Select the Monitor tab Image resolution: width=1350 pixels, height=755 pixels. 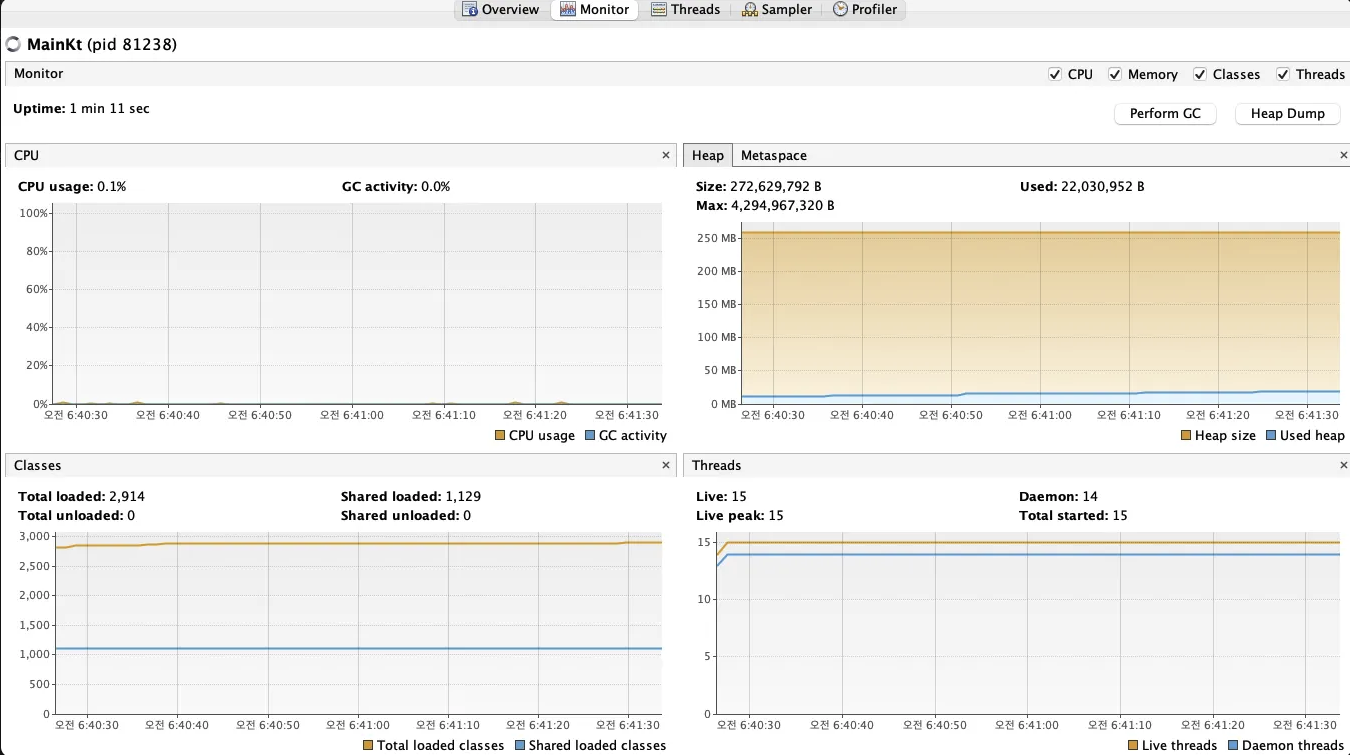click(x=595, y=10)
